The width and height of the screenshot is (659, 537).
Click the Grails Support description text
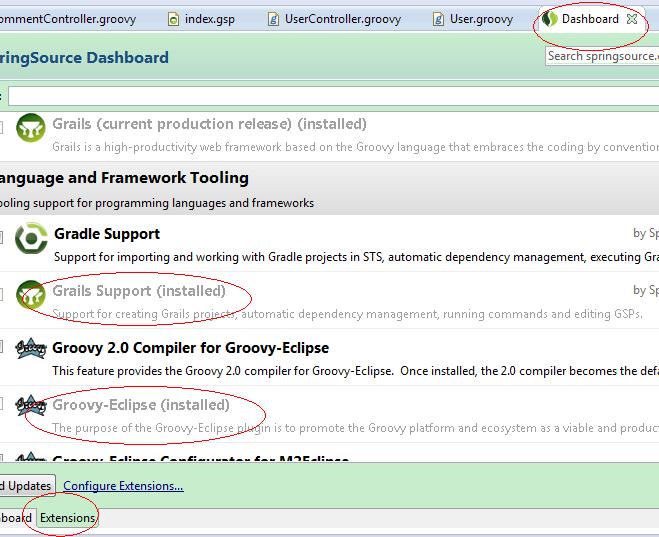[348, 314]
